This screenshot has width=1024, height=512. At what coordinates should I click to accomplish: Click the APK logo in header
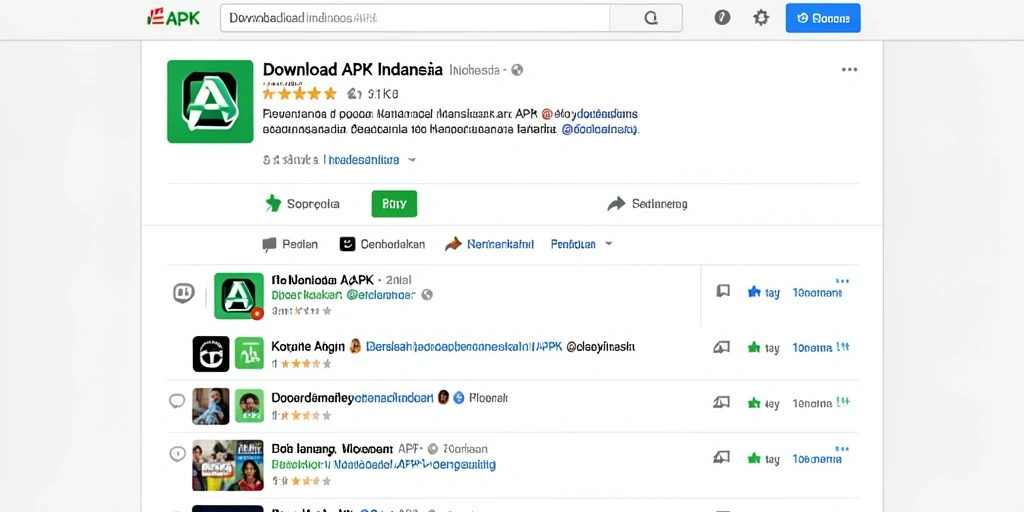[174, 18]
